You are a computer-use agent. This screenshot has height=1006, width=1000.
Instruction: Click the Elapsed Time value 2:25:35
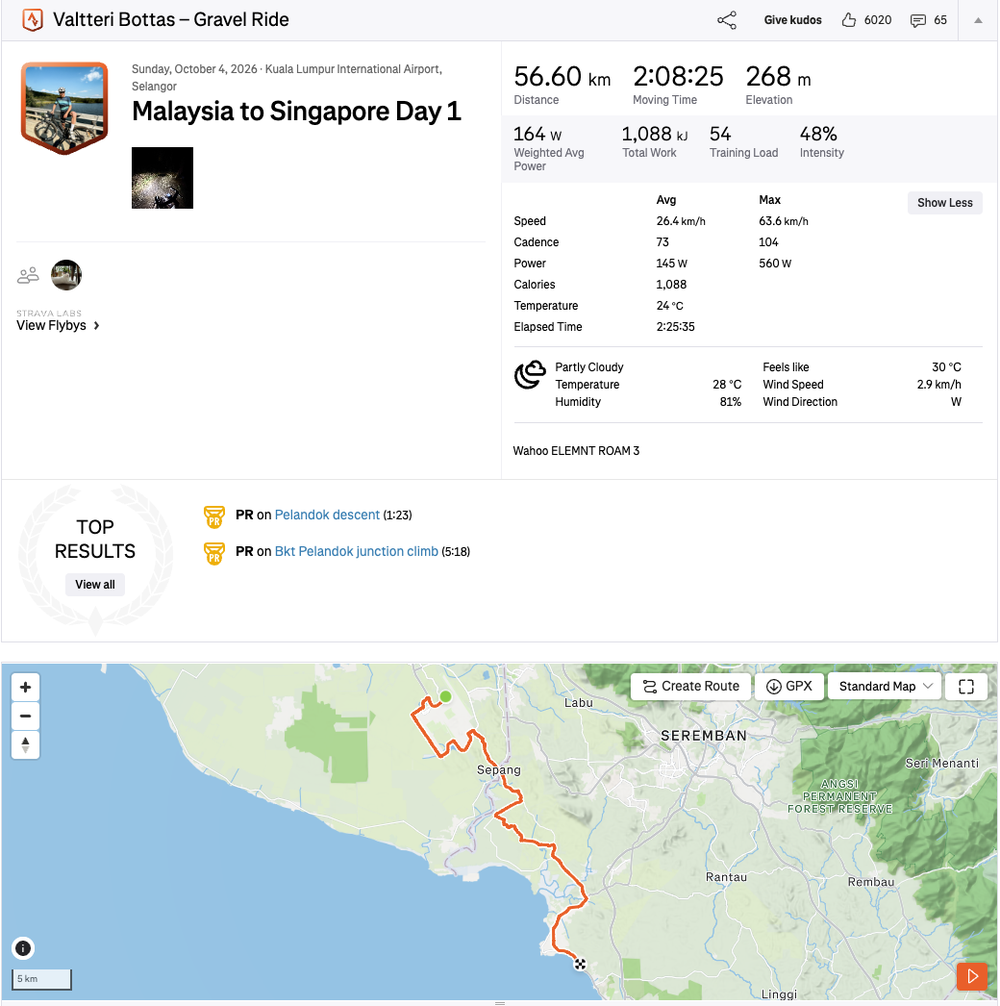coord(675,327)
